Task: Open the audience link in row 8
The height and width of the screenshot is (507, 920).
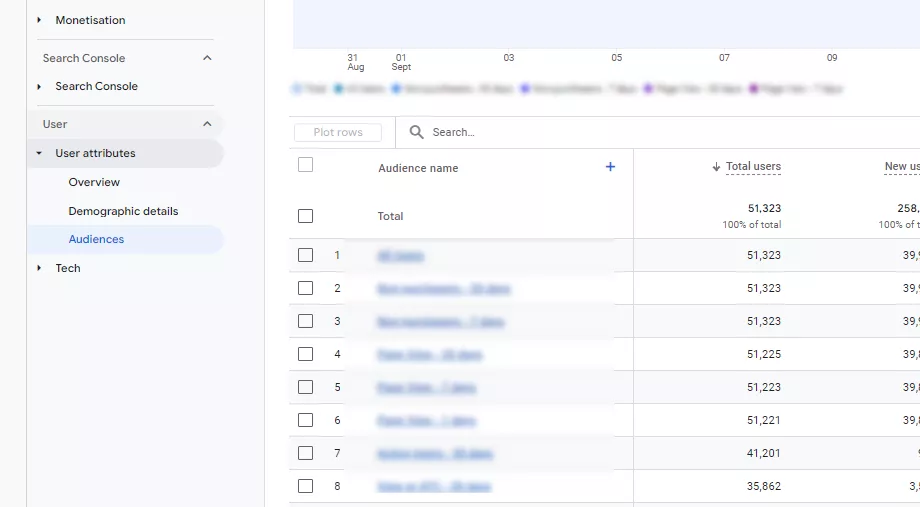Action: (x=434, y=486)
